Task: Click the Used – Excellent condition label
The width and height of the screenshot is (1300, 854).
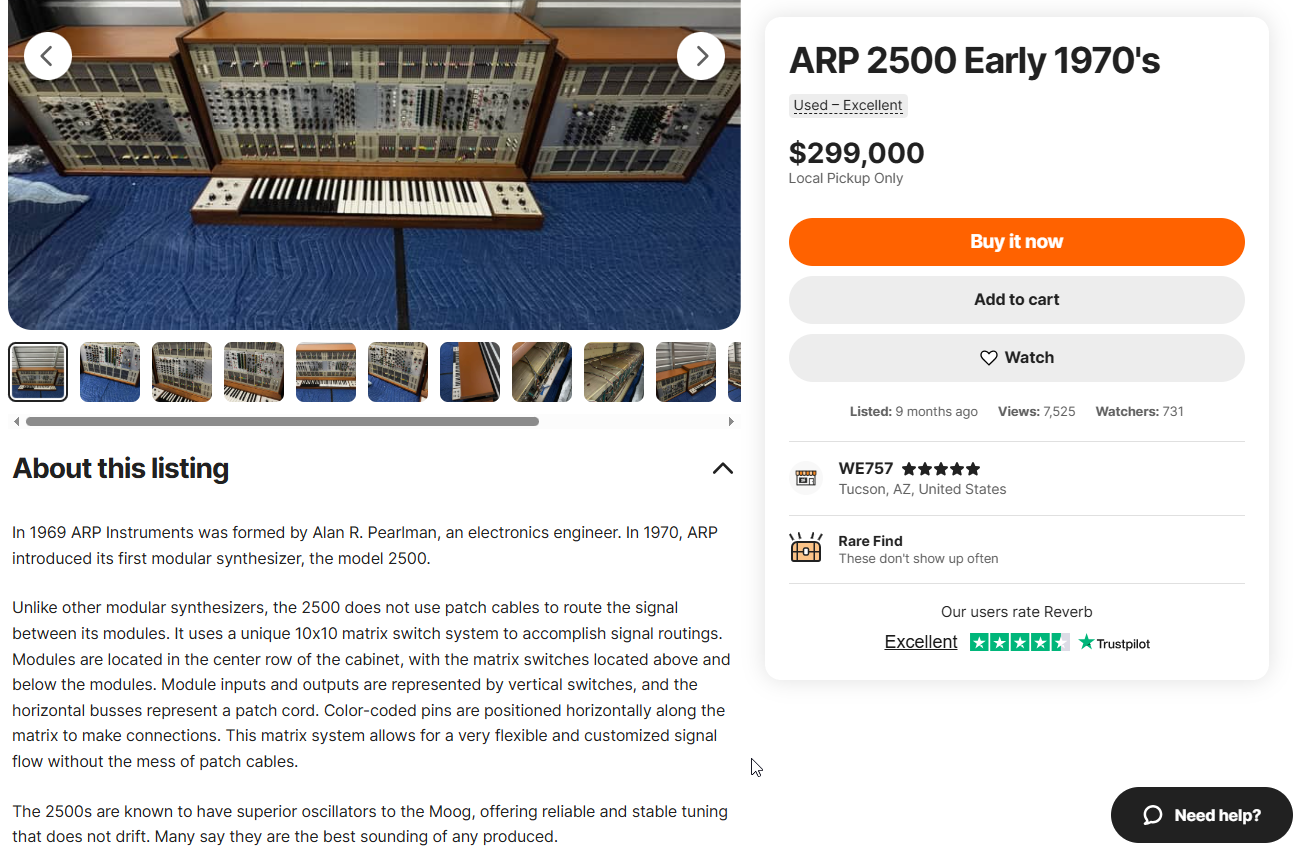Action: click(848, 105)
